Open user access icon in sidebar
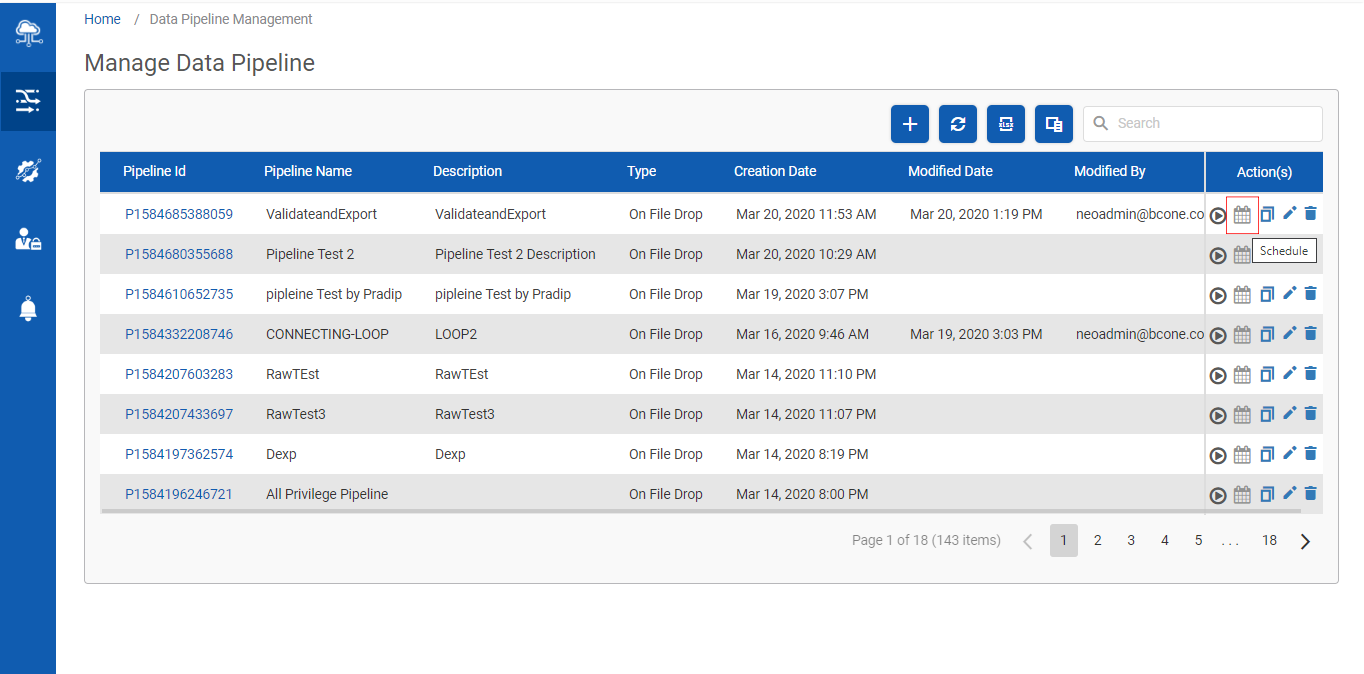The height and width of the screenshot is (674, 1364). (28, 239)
